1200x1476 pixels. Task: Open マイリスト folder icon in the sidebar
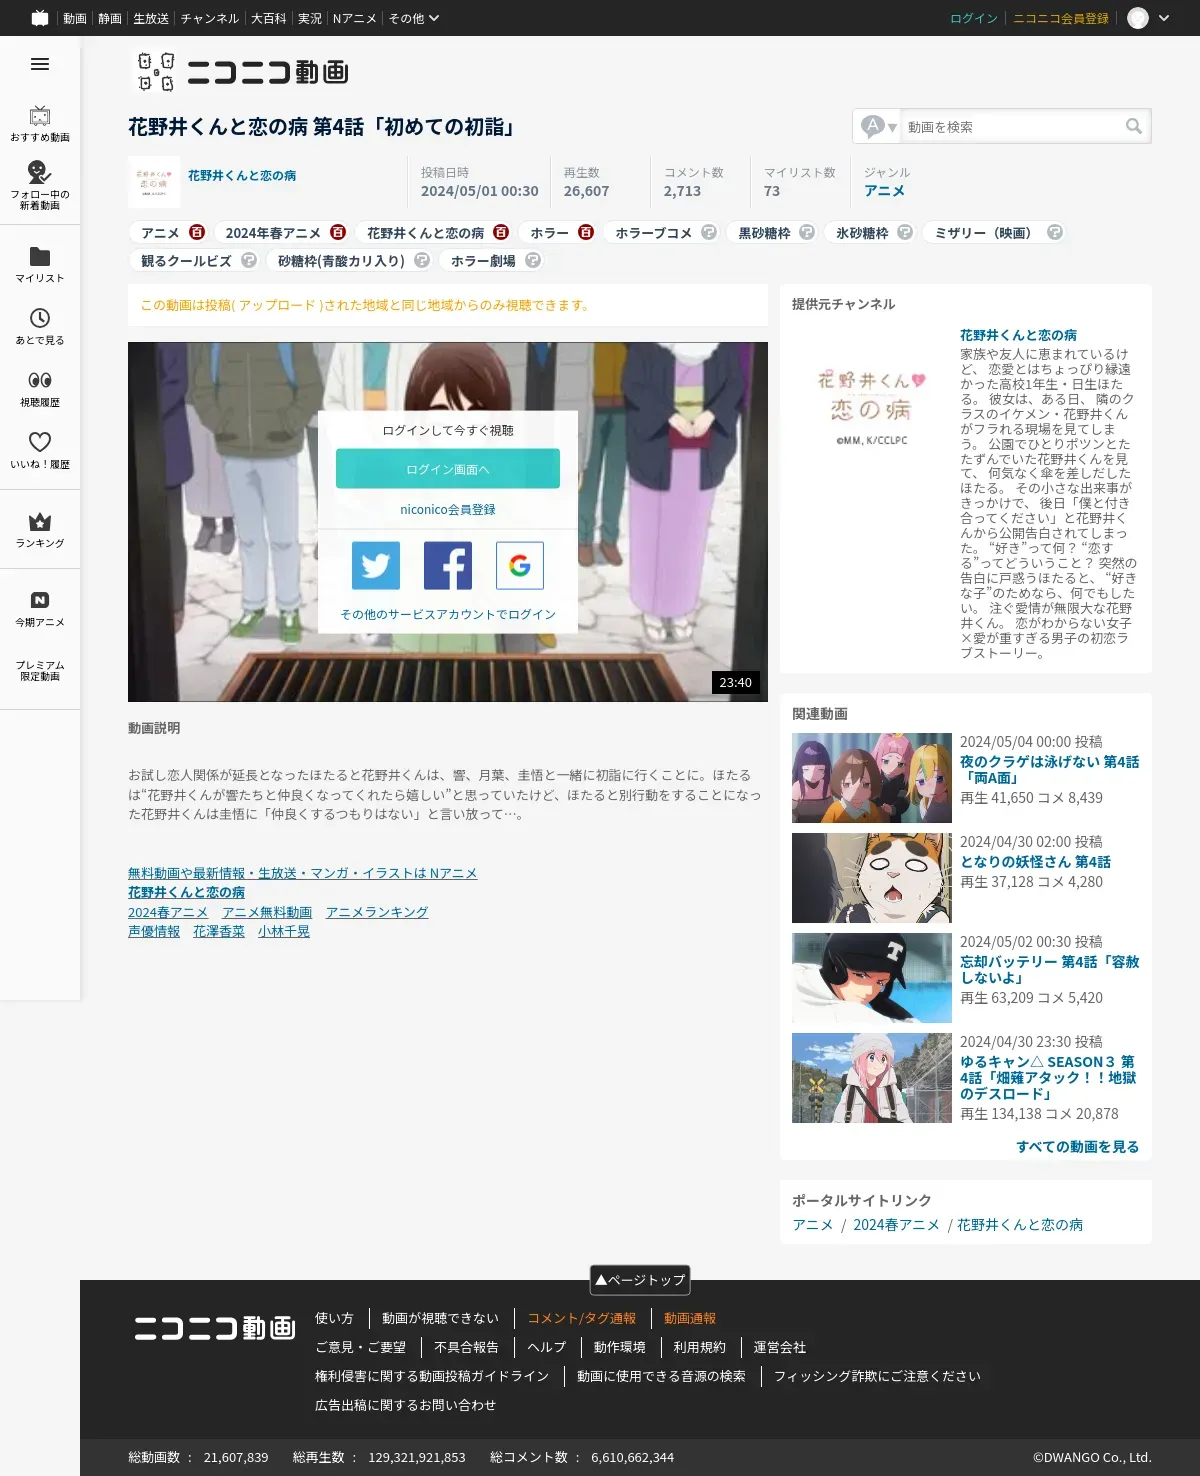(x=40, y=256)
